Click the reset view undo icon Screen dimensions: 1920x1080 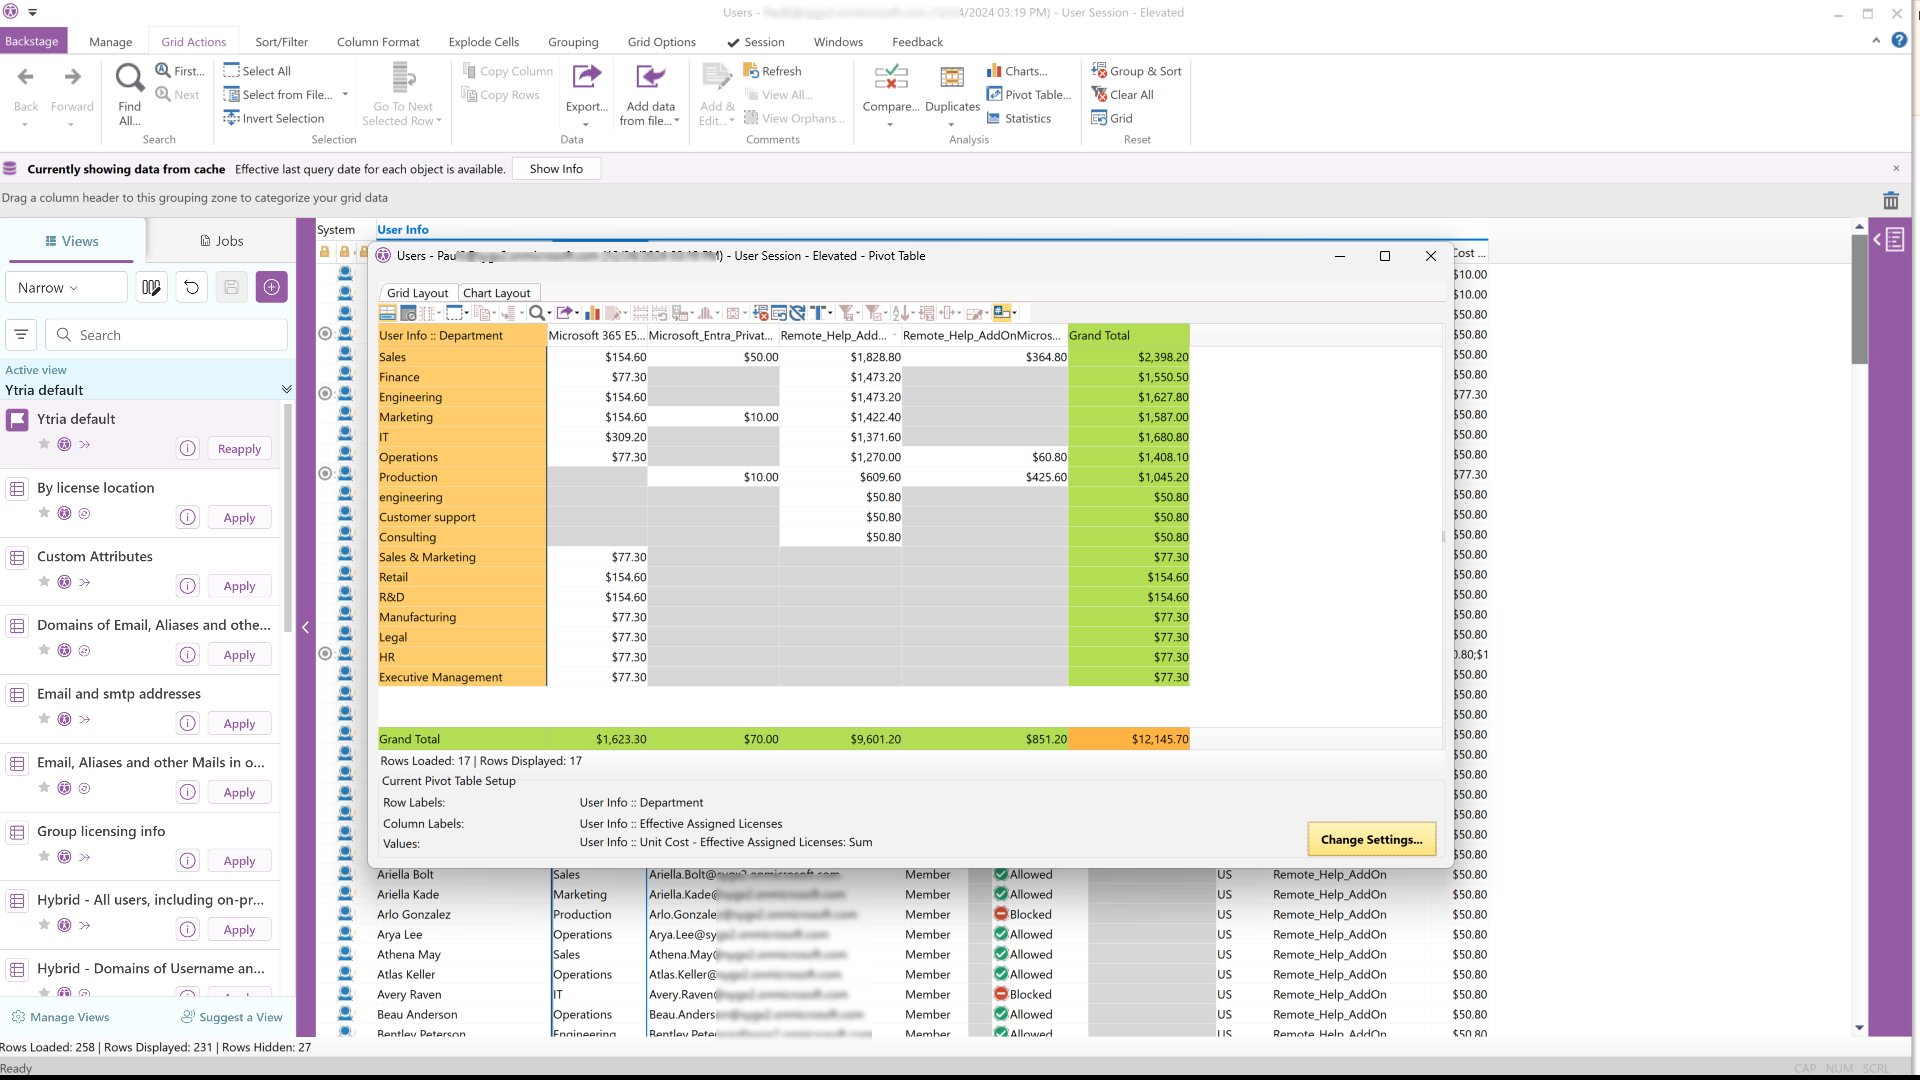coord(191,288)
